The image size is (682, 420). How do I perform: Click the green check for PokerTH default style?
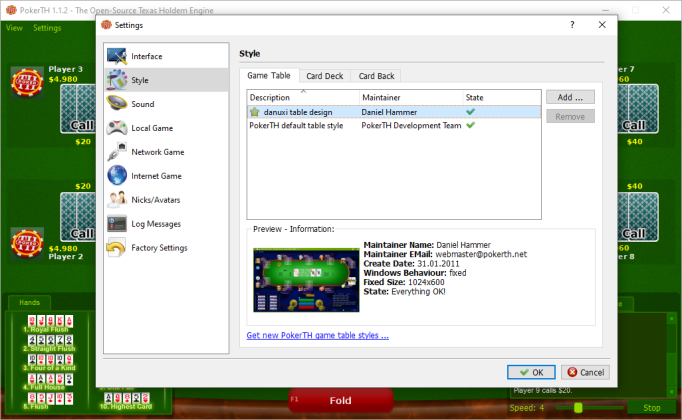click(470, 125)
